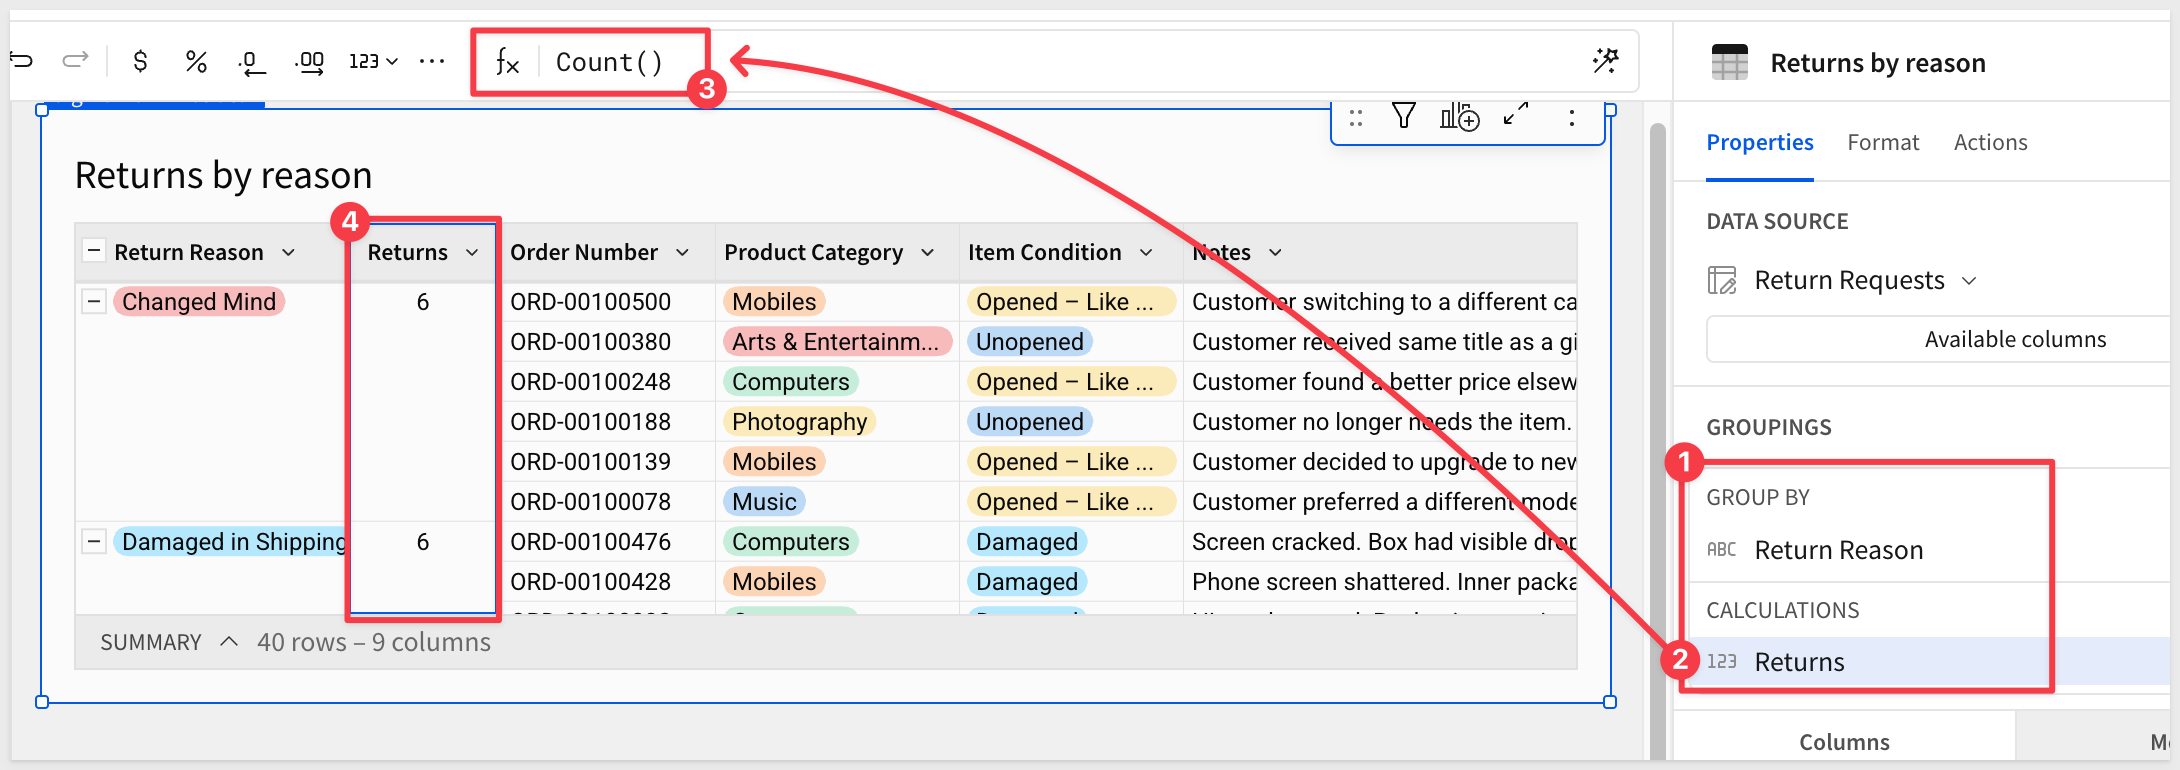Apply currency format with dollar icon
2180x770 pixels.
pos(140,62)
